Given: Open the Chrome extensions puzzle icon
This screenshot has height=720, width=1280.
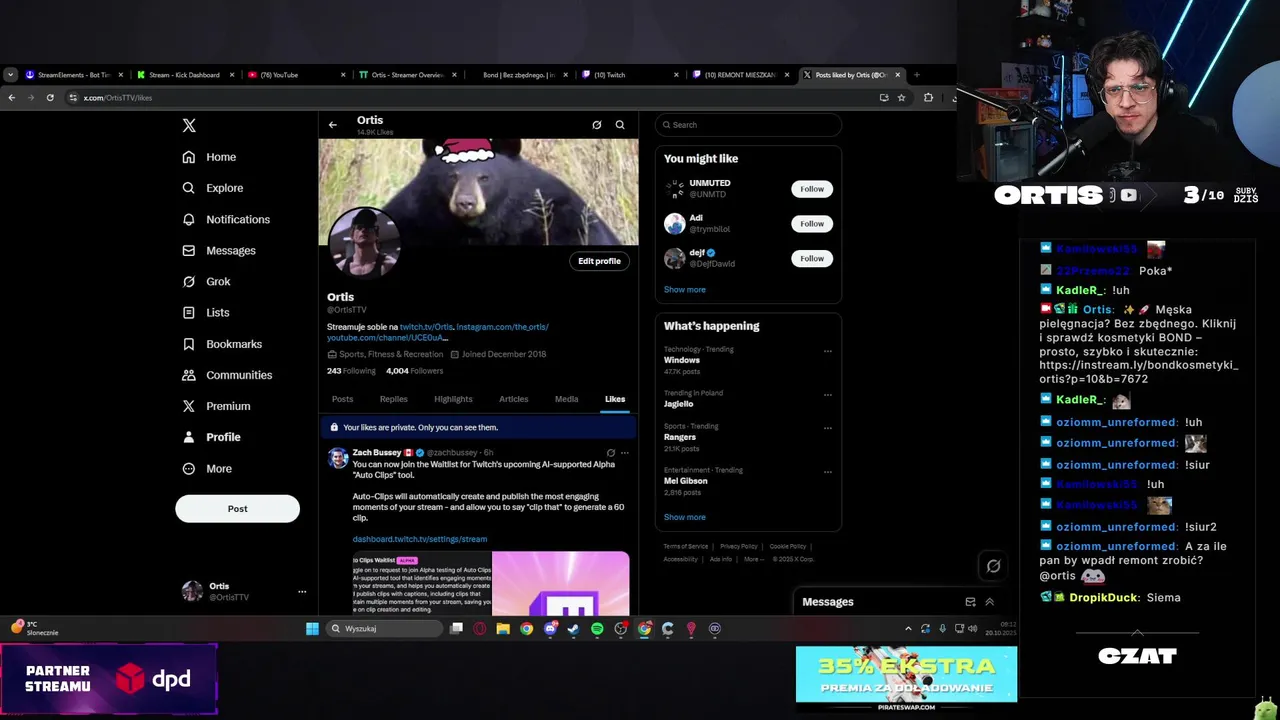Looking at the screenshot, I should tap(928, 98).
